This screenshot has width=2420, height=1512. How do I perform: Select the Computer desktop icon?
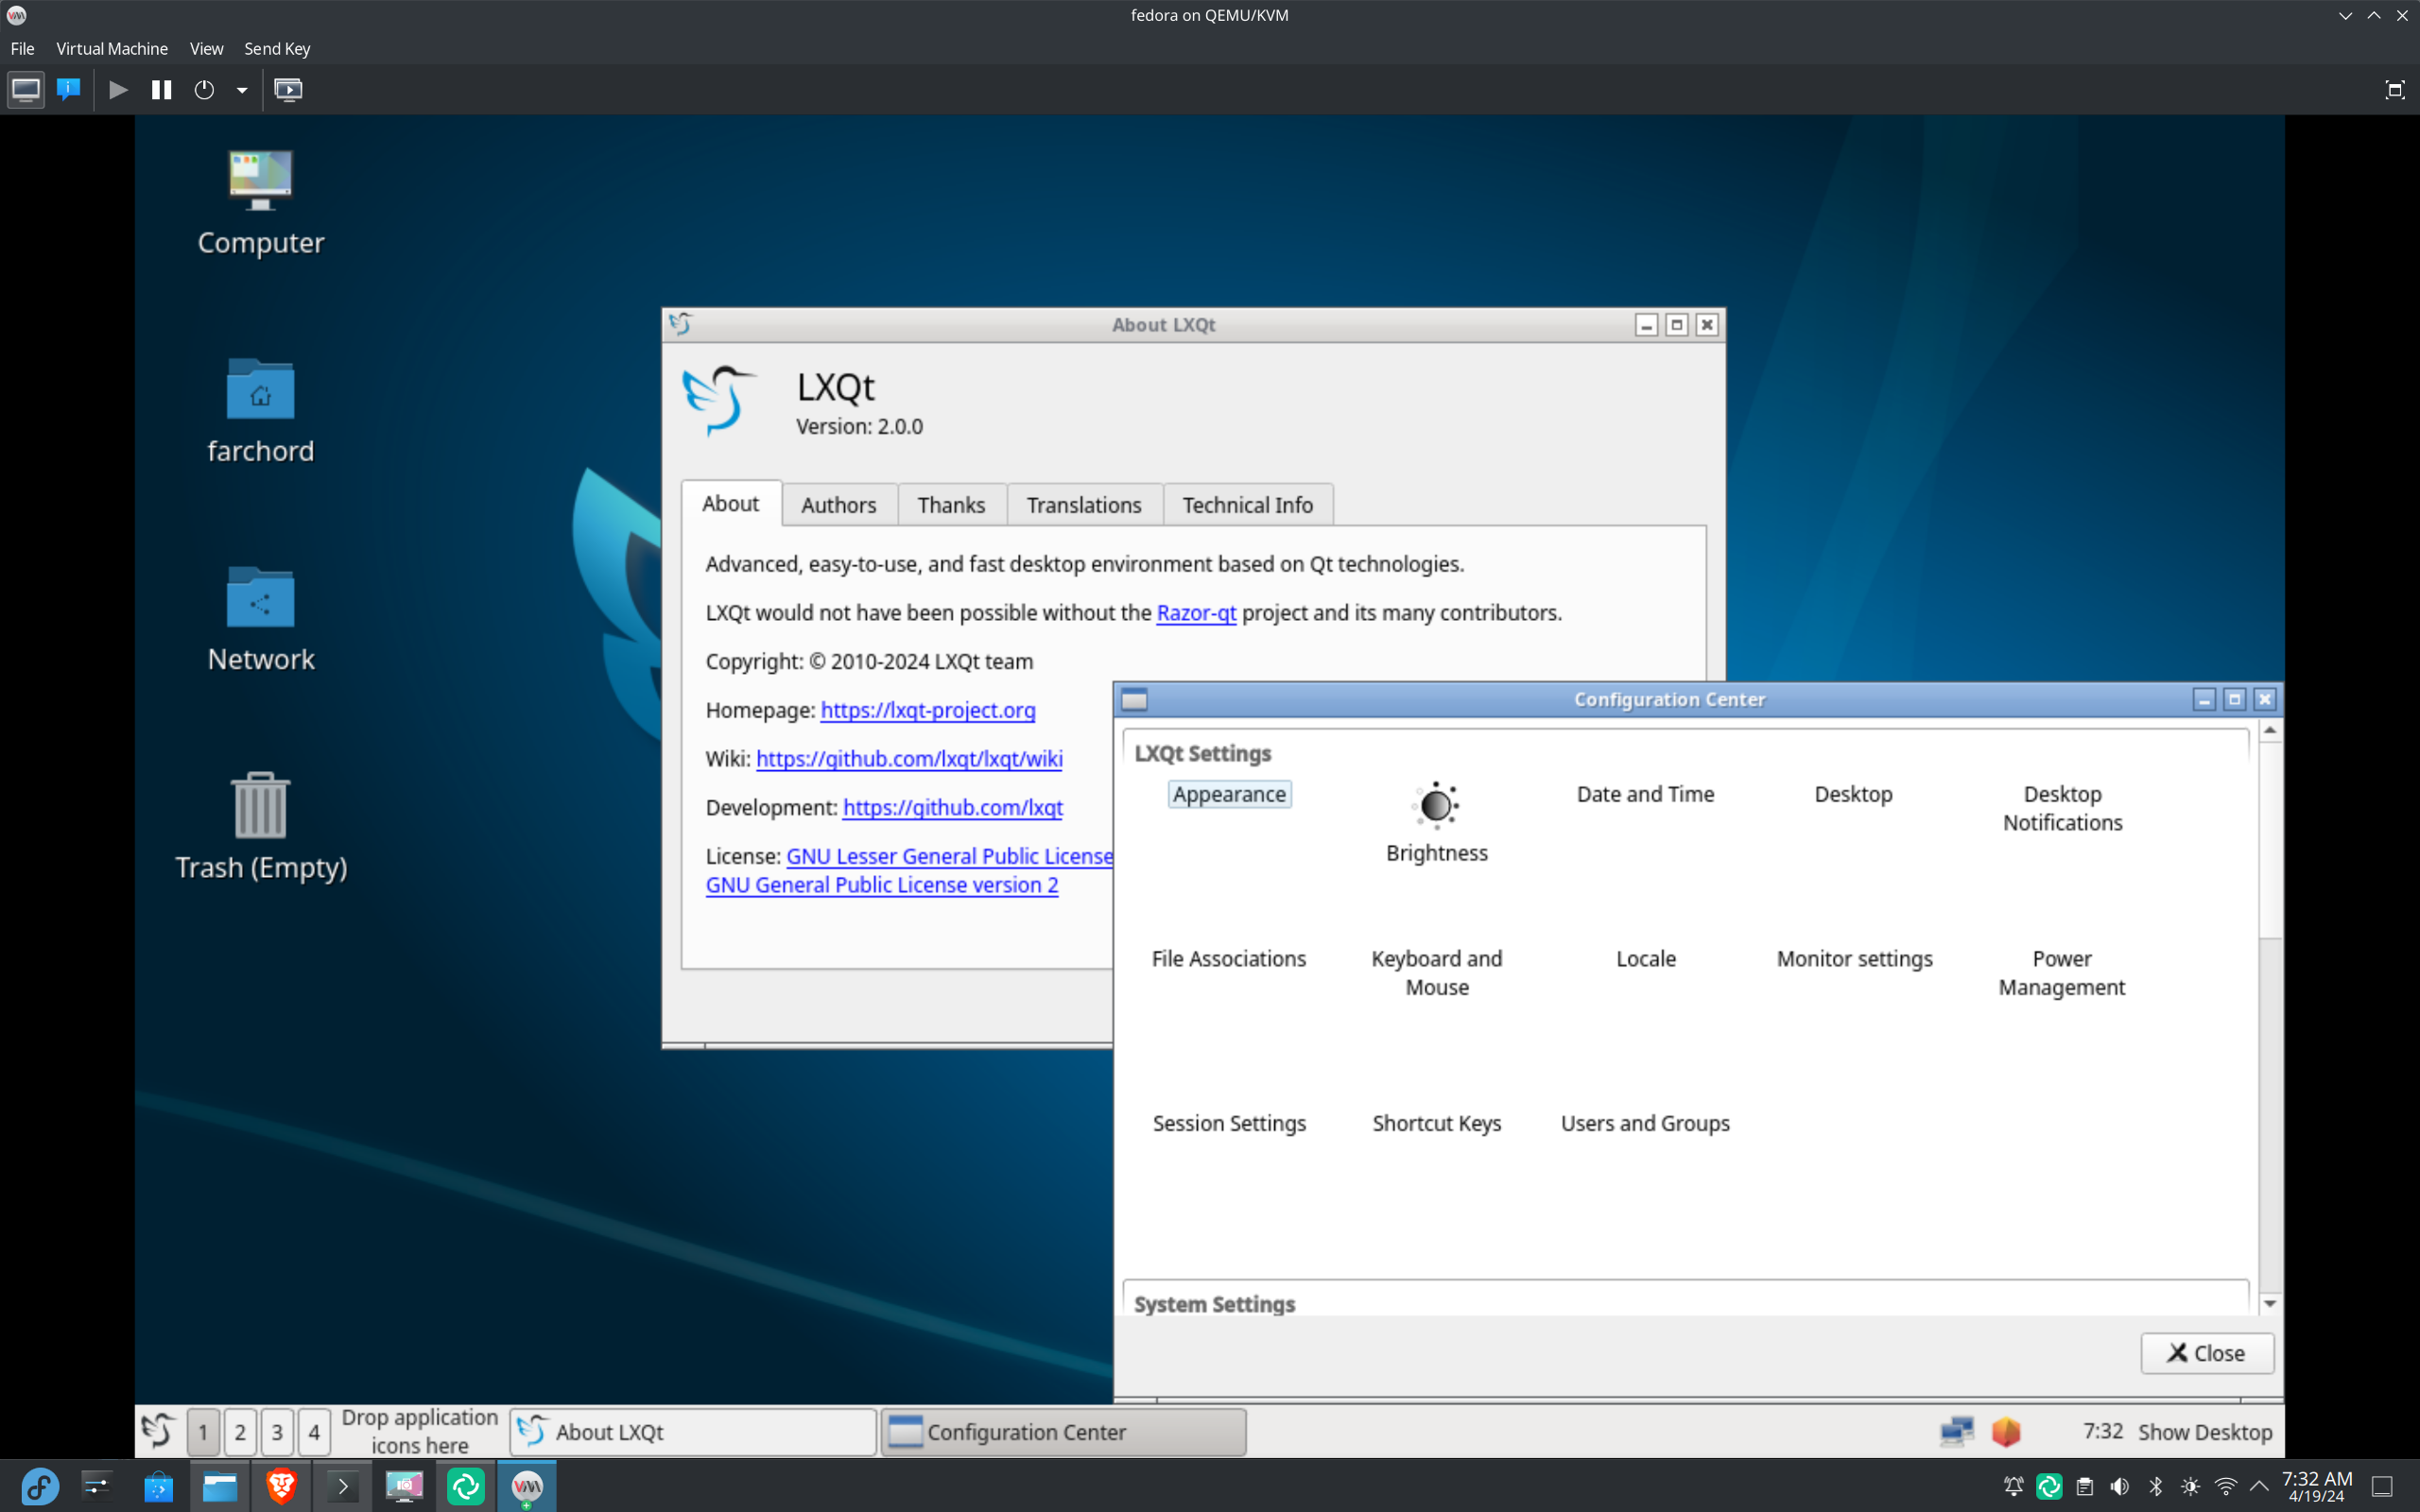click(261, 203)
